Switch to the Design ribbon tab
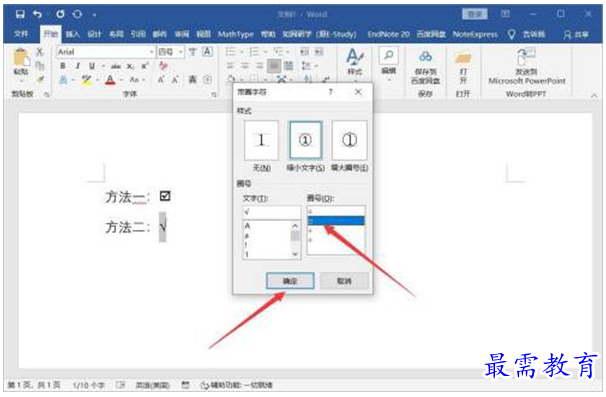Viewport: 606px width, 397px height. tap(94, 34)
